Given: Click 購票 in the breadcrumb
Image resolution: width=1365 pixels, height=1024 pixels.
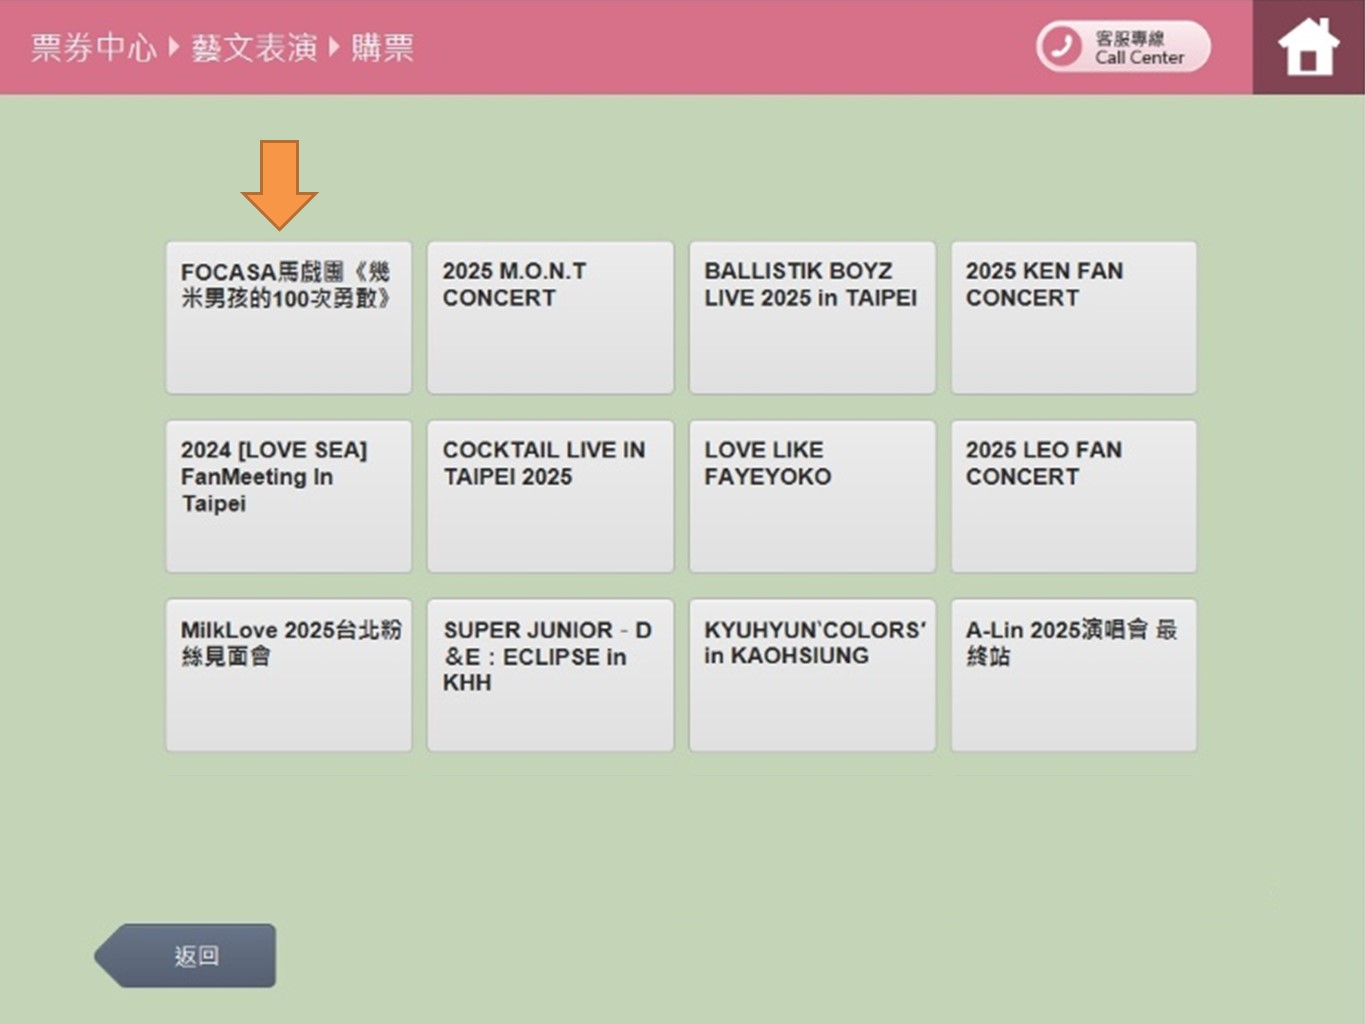Looking at the screenshot, I should pyautogui.click(x=382, y=47).
